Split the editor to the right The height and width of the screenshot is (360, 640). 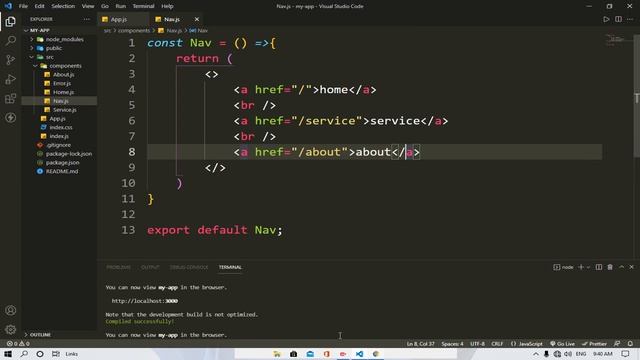coord(618,19)
